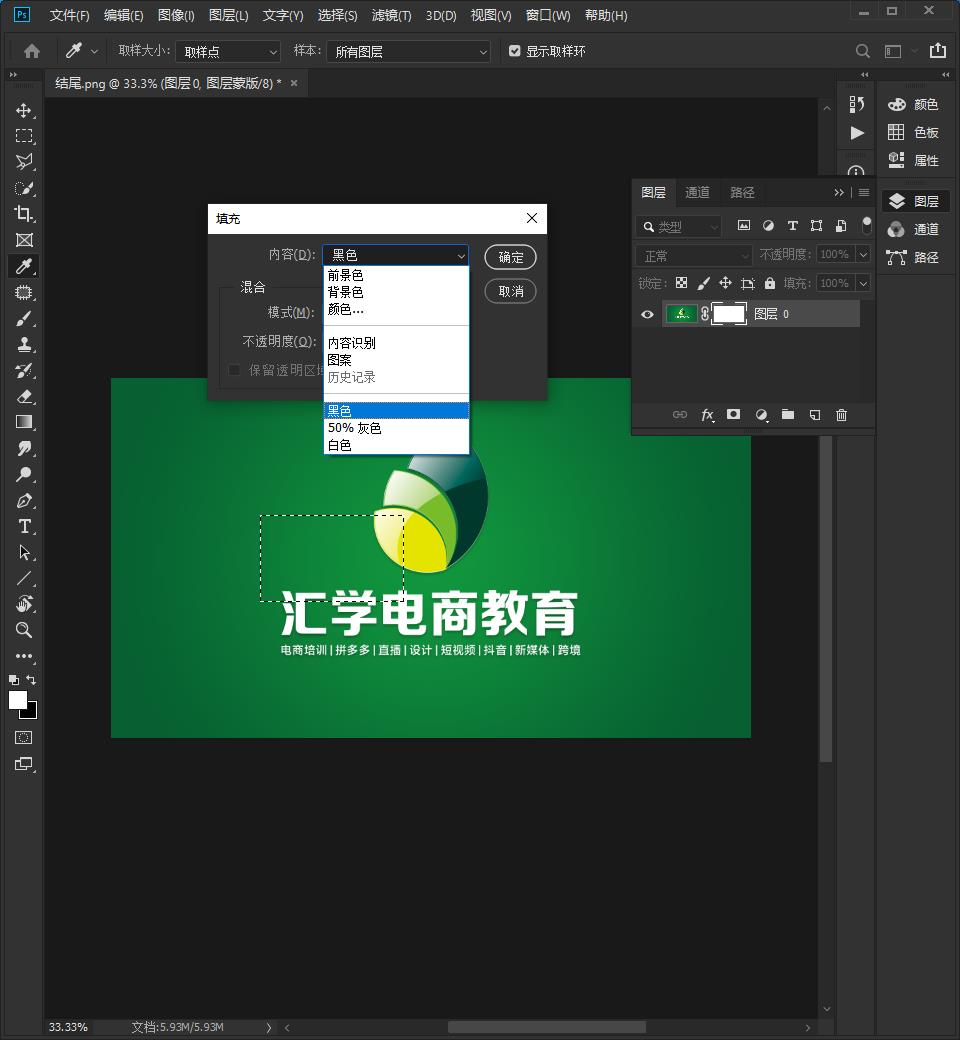Viewport: 960px width, 1040px height.
Task: Delete layer using the trash icon
Action: click(841, 415)
